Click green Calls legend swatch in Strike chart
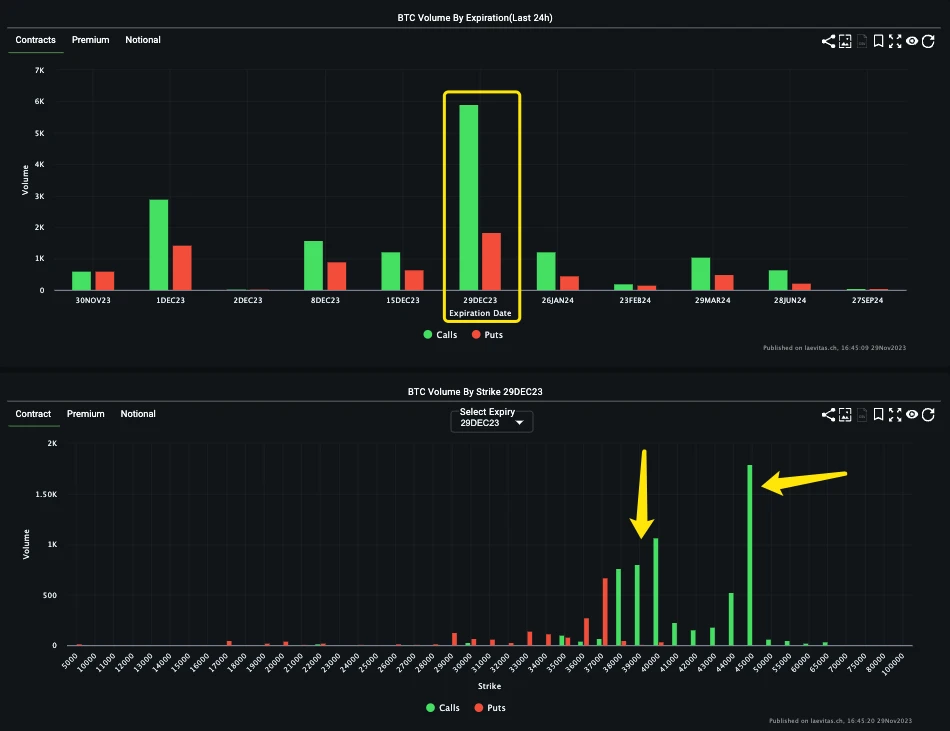Viewport: 950px width, 731px height. (x=429, y=708)
